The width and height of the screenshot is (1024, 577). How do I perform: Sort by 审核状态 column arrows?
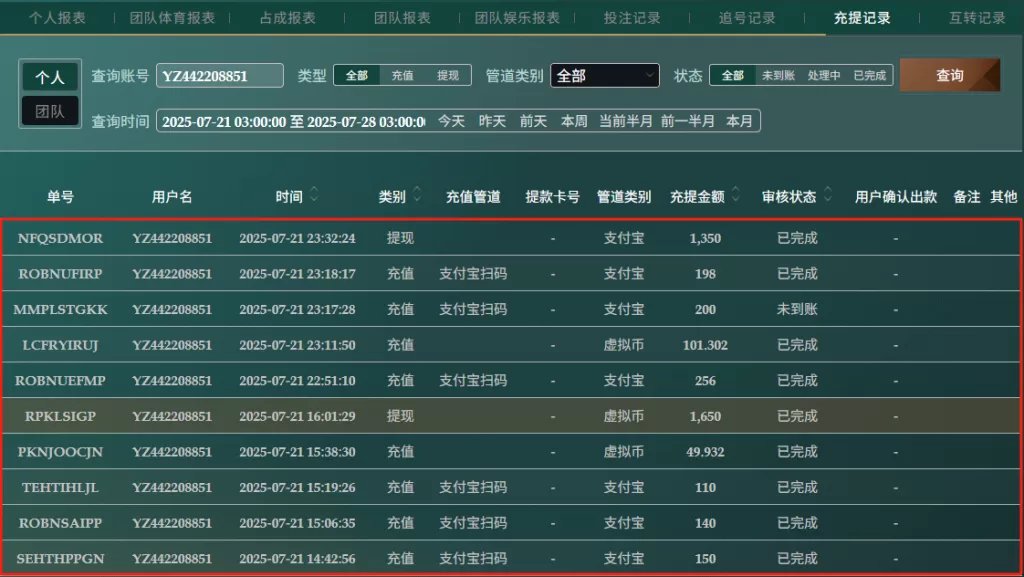[x=828, y=194]
